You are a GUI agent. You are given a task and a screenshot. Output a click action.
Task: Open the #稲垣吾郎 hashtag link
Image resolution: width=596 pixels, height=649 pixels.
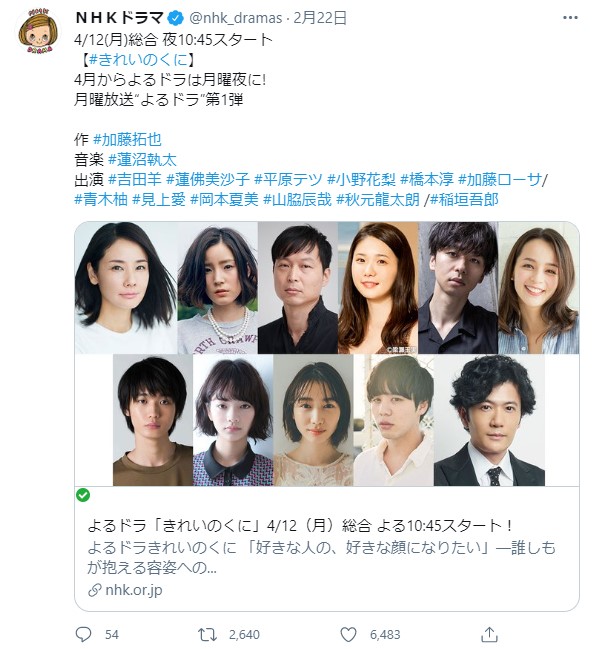coord(464,200)
